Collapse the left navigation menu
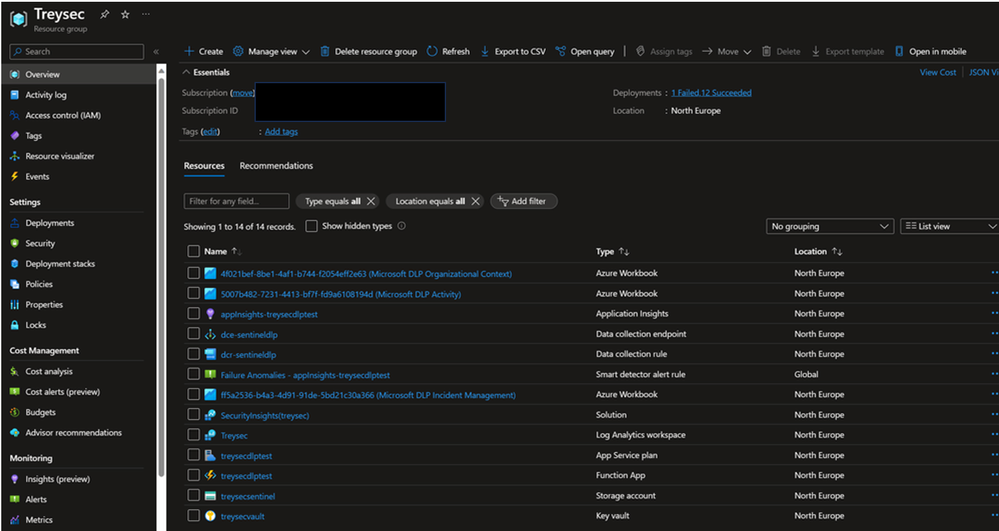This screenshot has height=531, width=999. point(156,52)
